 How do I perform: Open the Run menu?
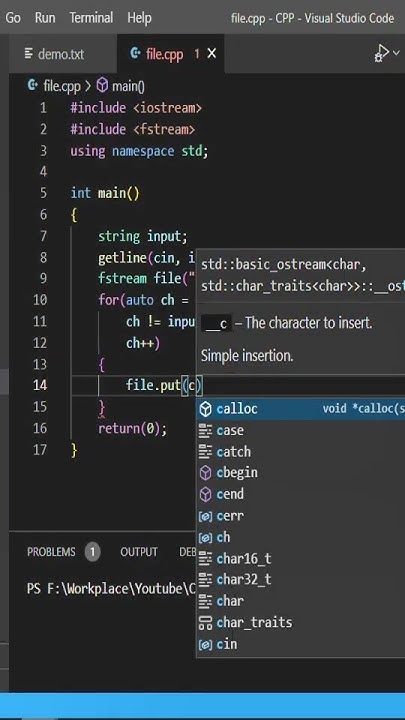coord(45,18)
